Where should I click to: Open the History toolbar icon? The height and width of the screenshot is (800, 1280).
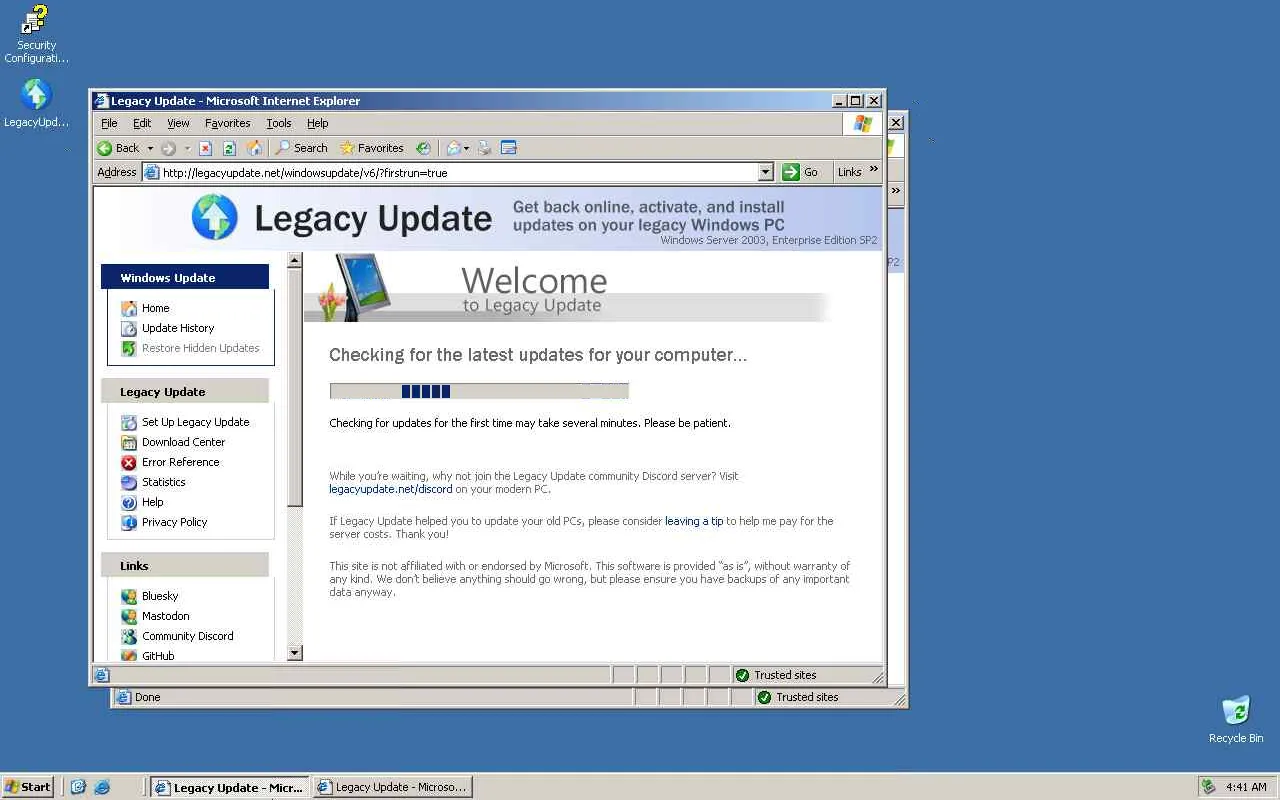[423, 148]
